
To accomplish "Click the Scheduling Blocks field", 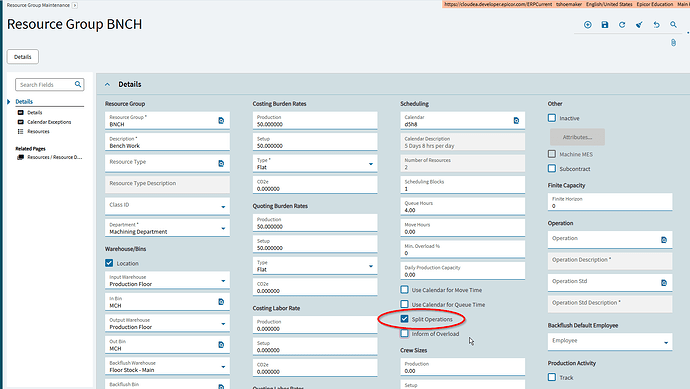I will pos(462,185).
